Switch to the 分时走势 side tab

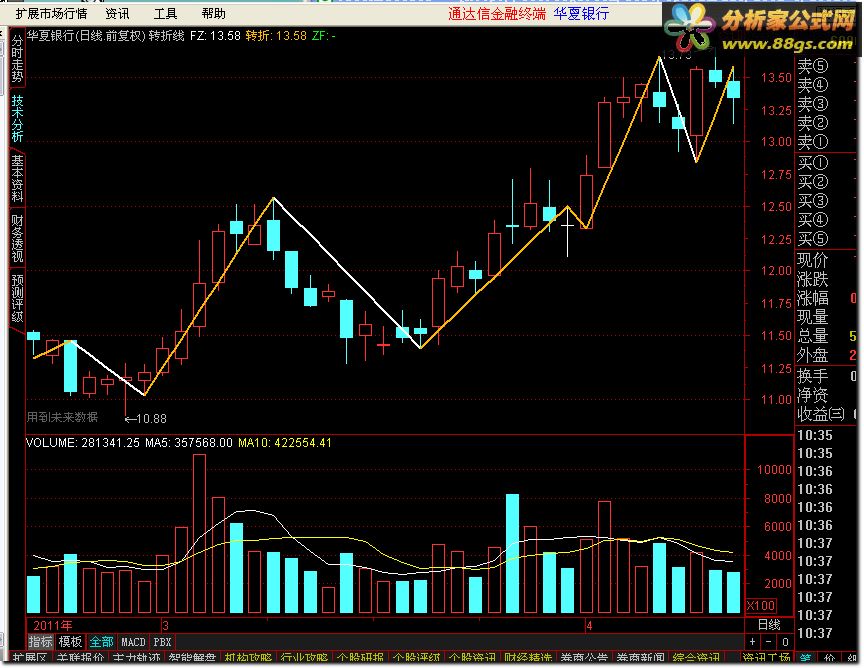[17, 58]
